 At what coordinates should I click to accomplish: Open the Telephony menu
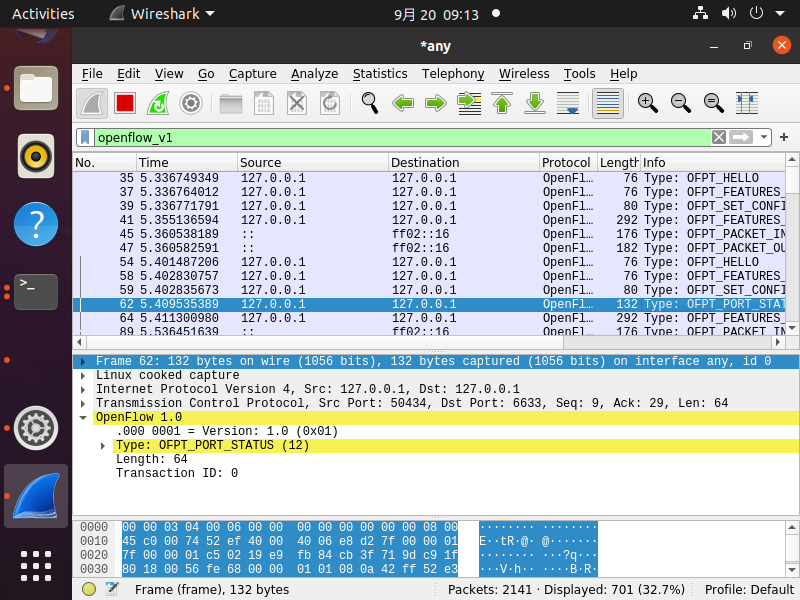point(453,74)
